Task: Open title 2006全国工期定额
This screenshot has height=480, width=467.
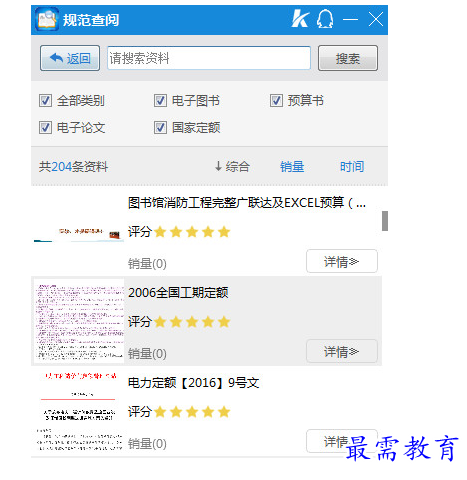Action: point(178,293)
